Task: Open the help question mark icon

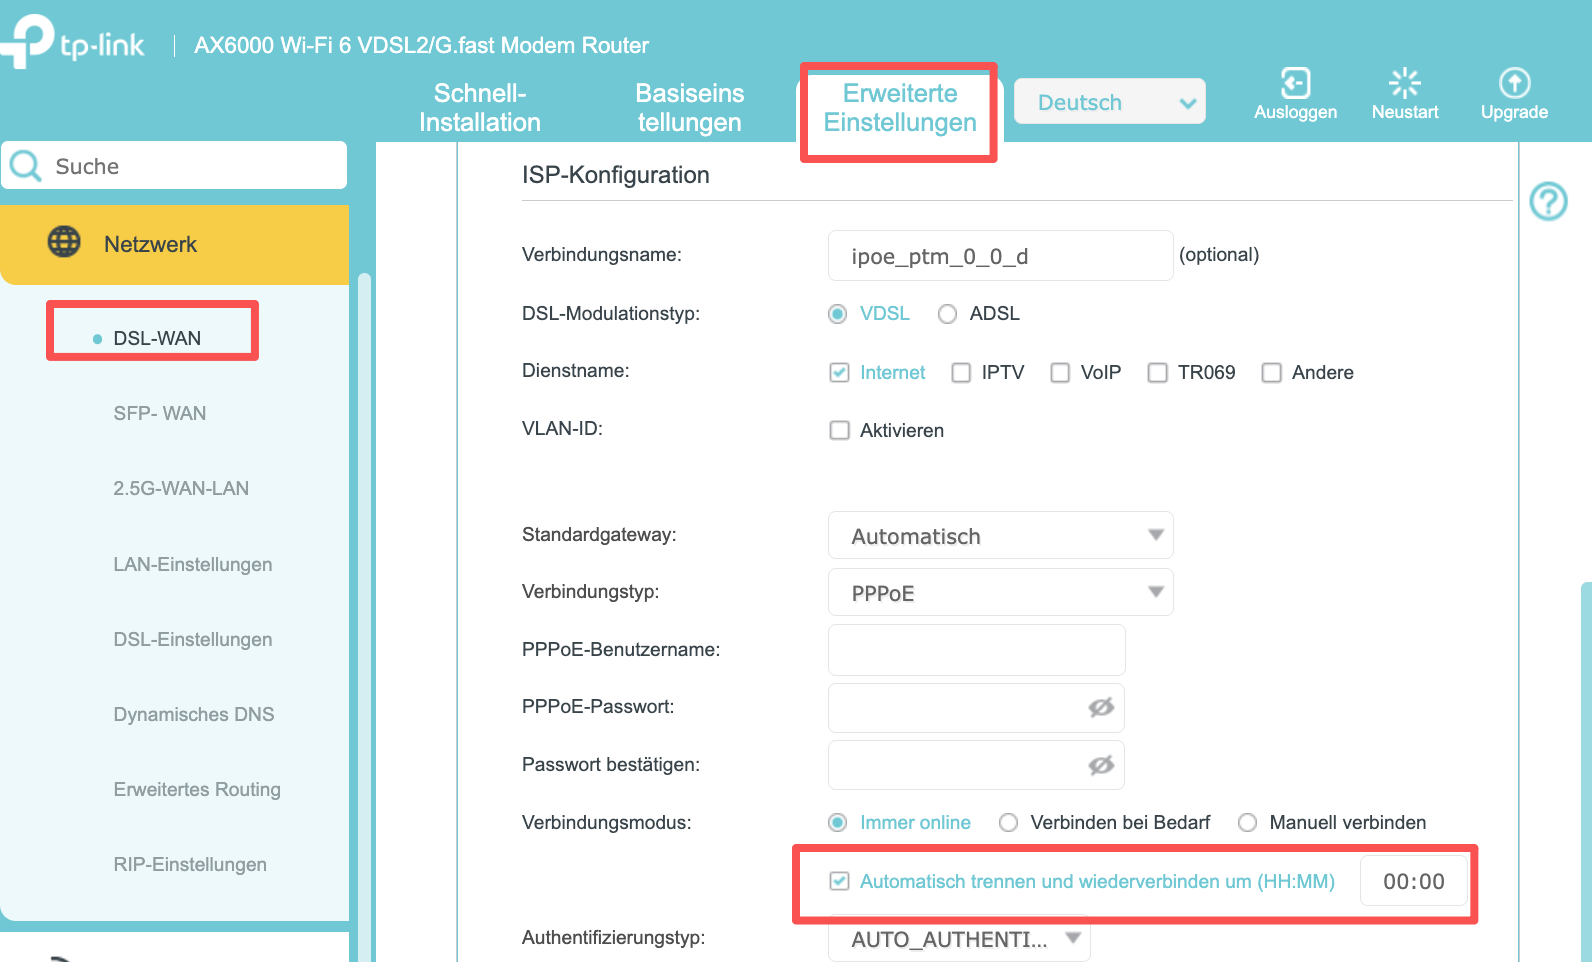Action: [x=1548, y=201]
